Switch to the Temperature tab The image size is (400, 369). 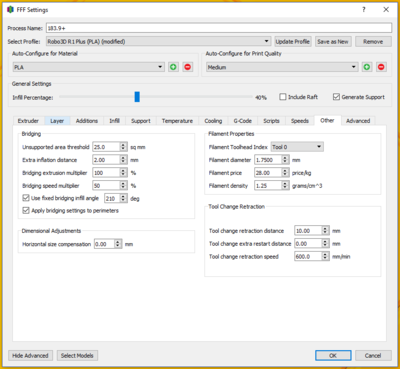(x=177, y=121)
